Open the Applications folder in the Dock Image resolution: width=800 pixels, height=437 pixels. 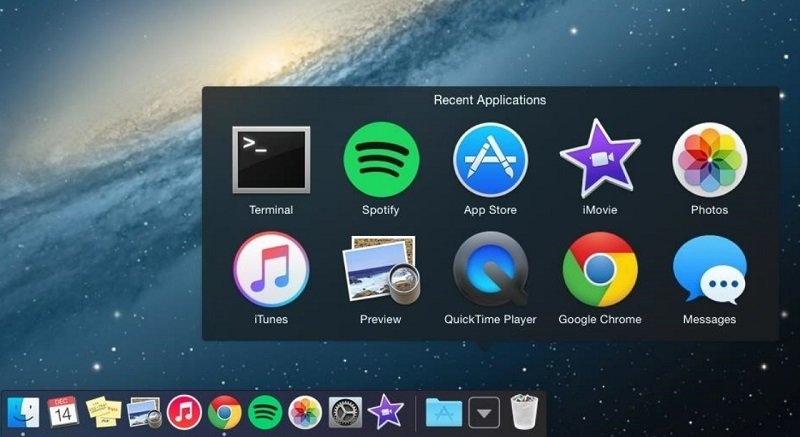(x=443, y=411)
